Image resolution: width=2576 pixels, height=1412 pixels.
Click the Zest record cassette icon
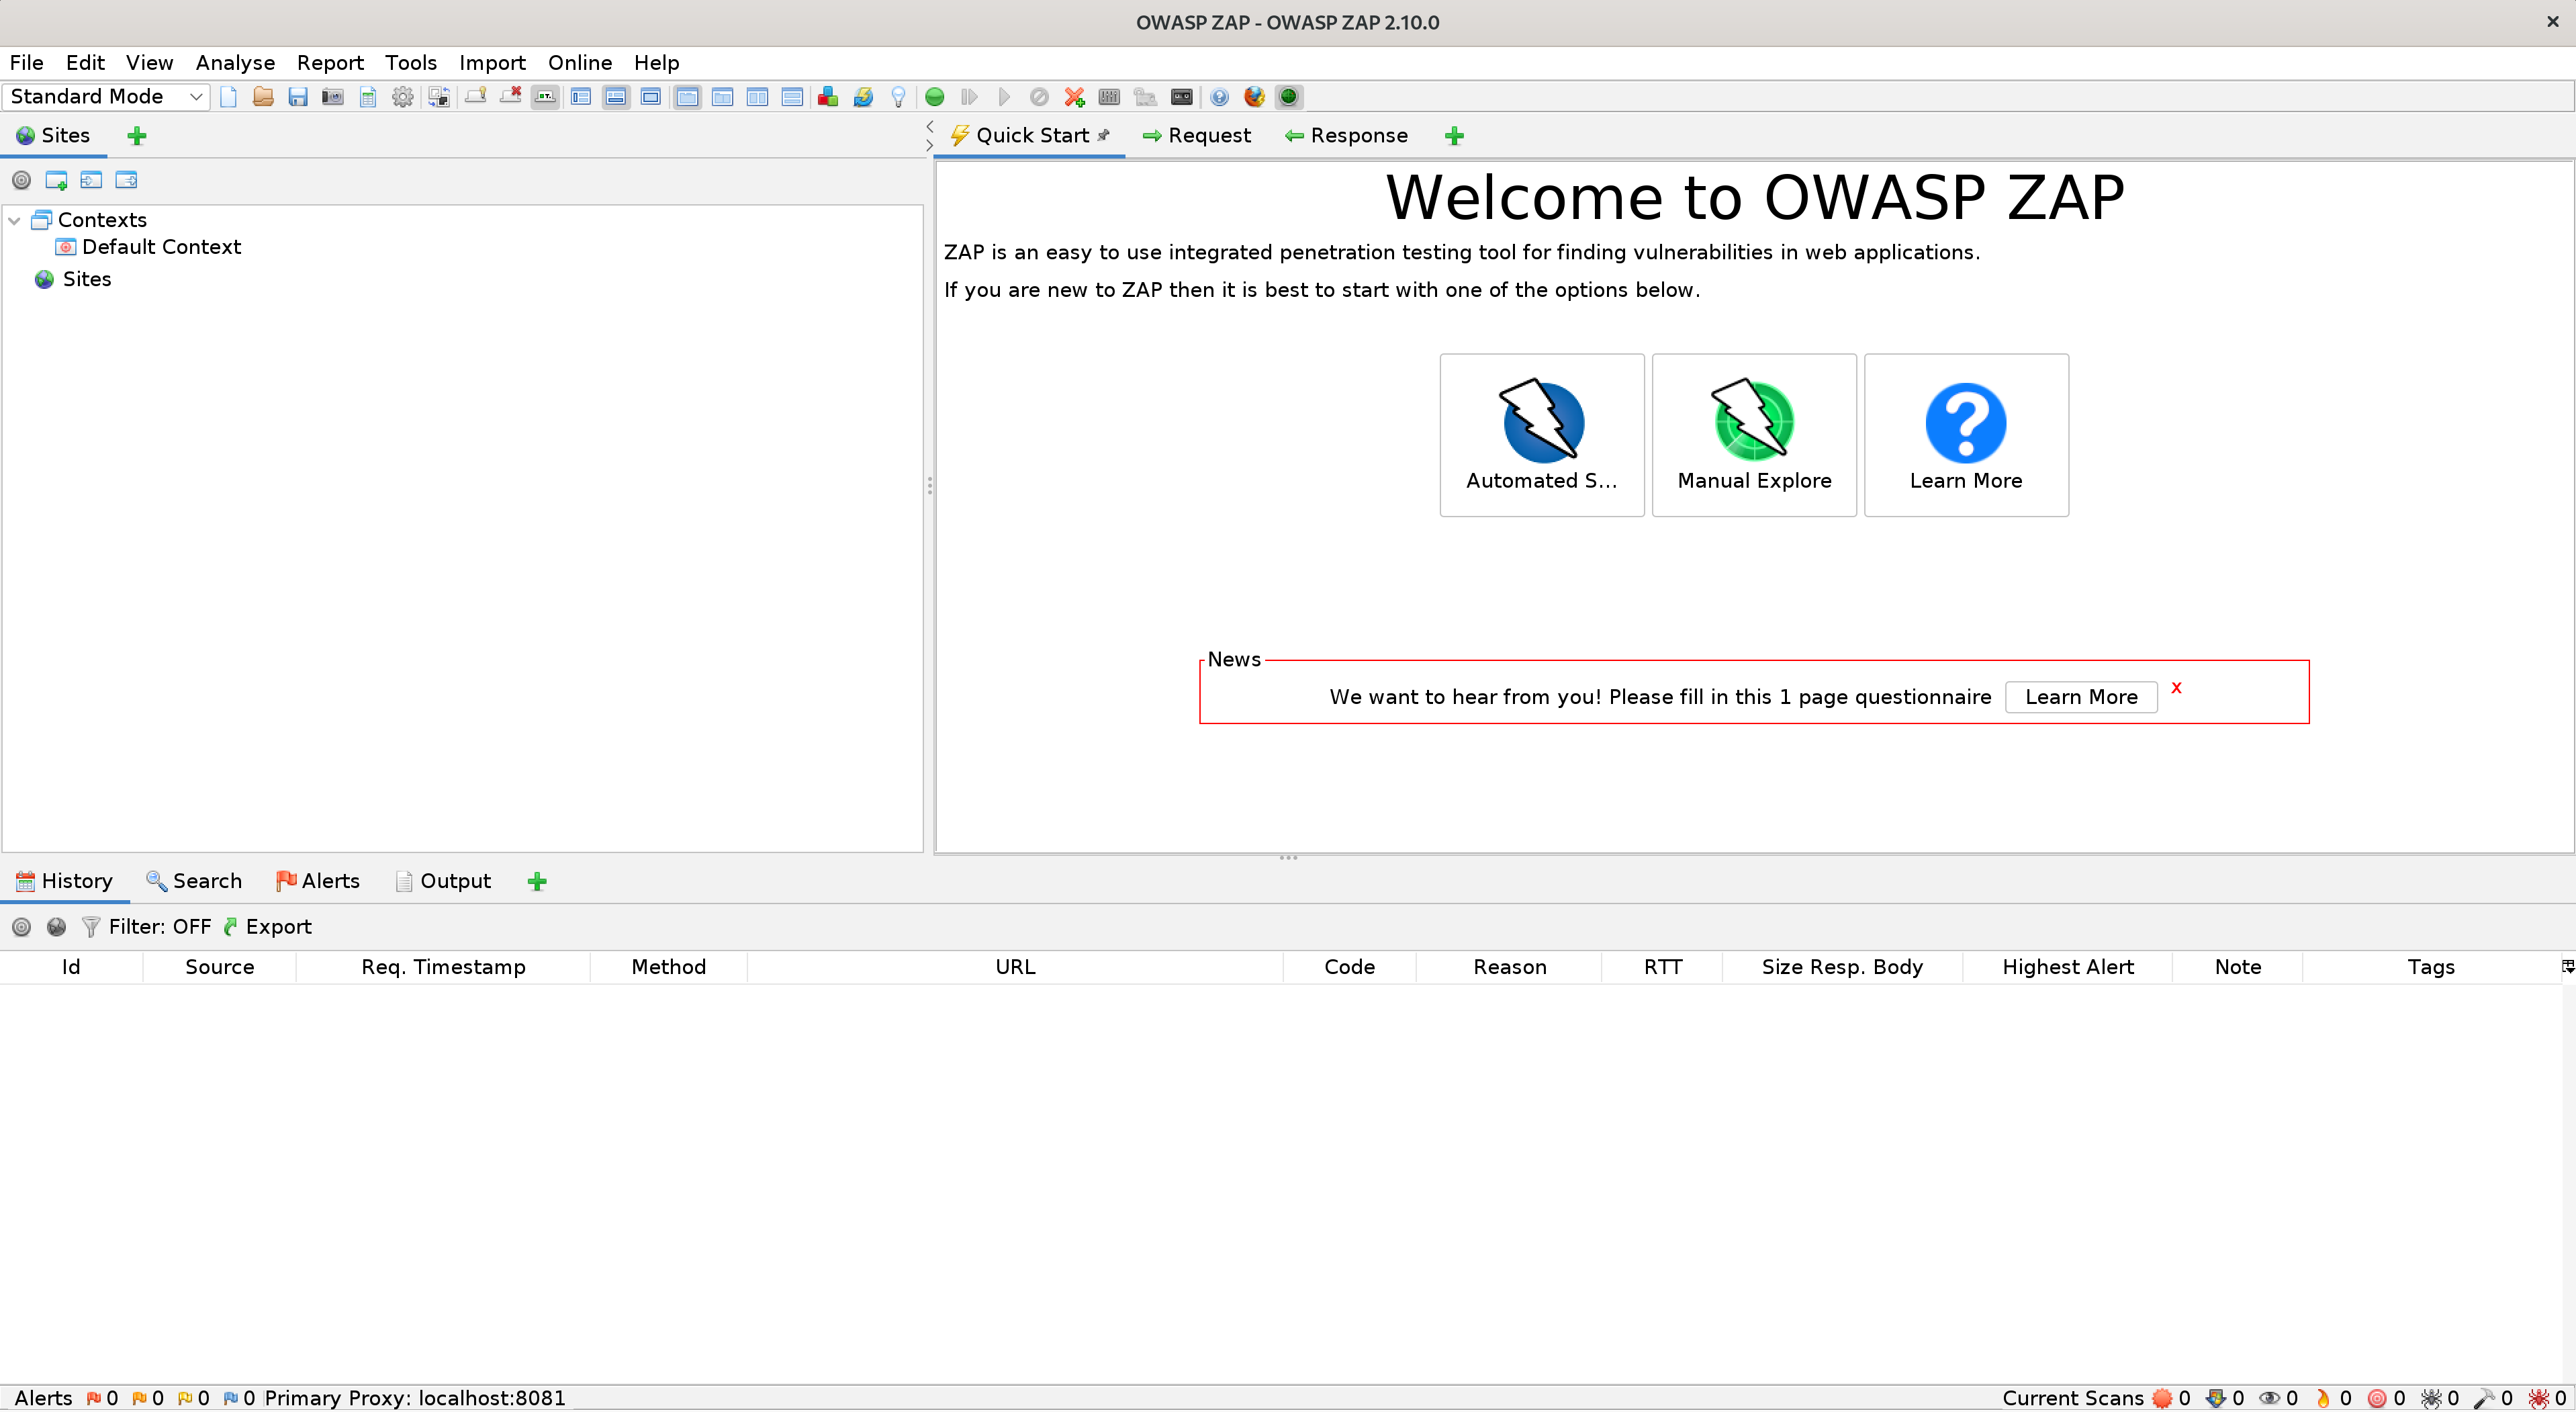click(x=1181, y=97)
